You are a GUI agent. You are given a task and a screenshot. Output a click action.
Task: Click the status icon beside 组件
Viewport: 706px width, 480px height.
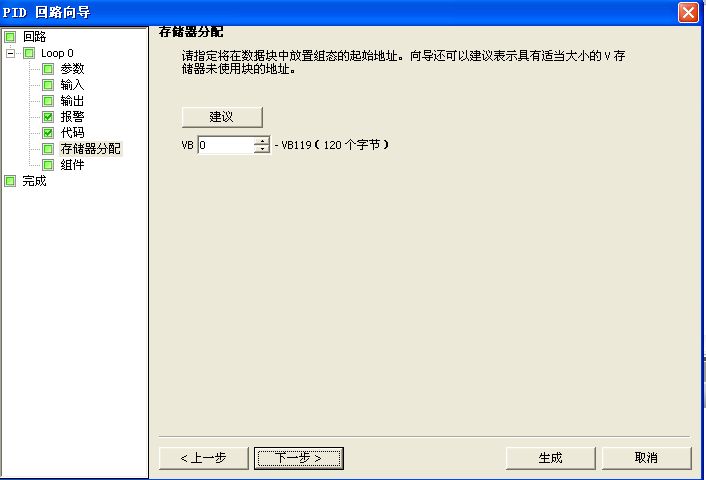click(48, 165)
